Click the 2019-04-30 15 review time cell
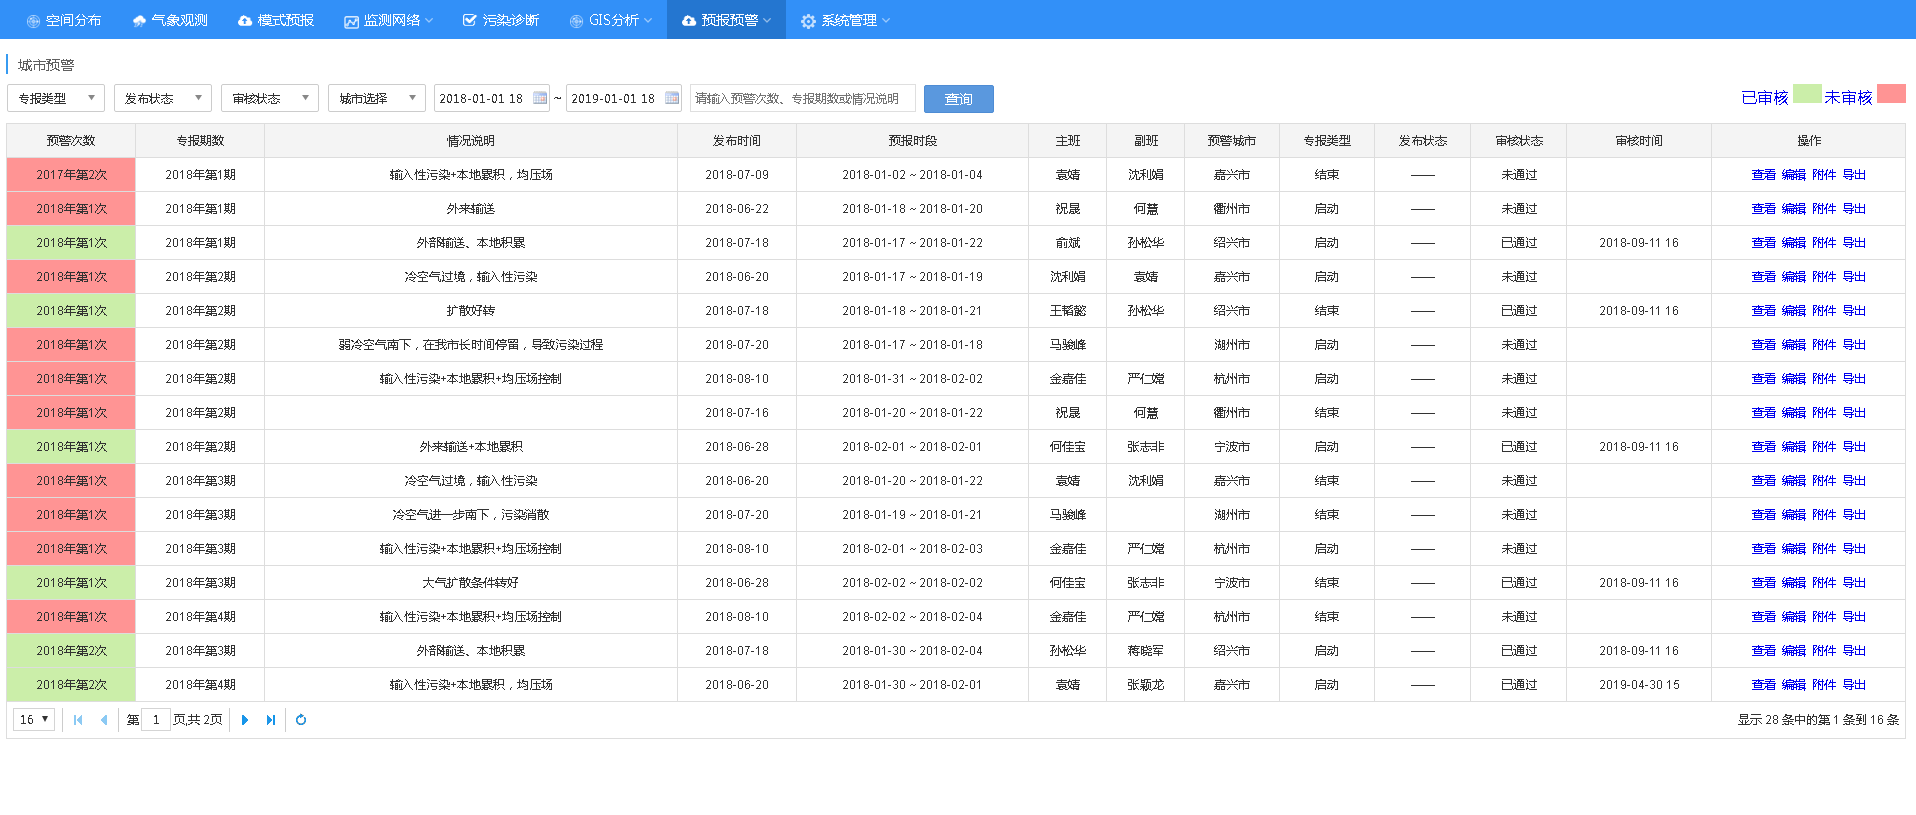Image resolution: width=1916 pixels, height=815 pixels. (x=1639, y=685)
